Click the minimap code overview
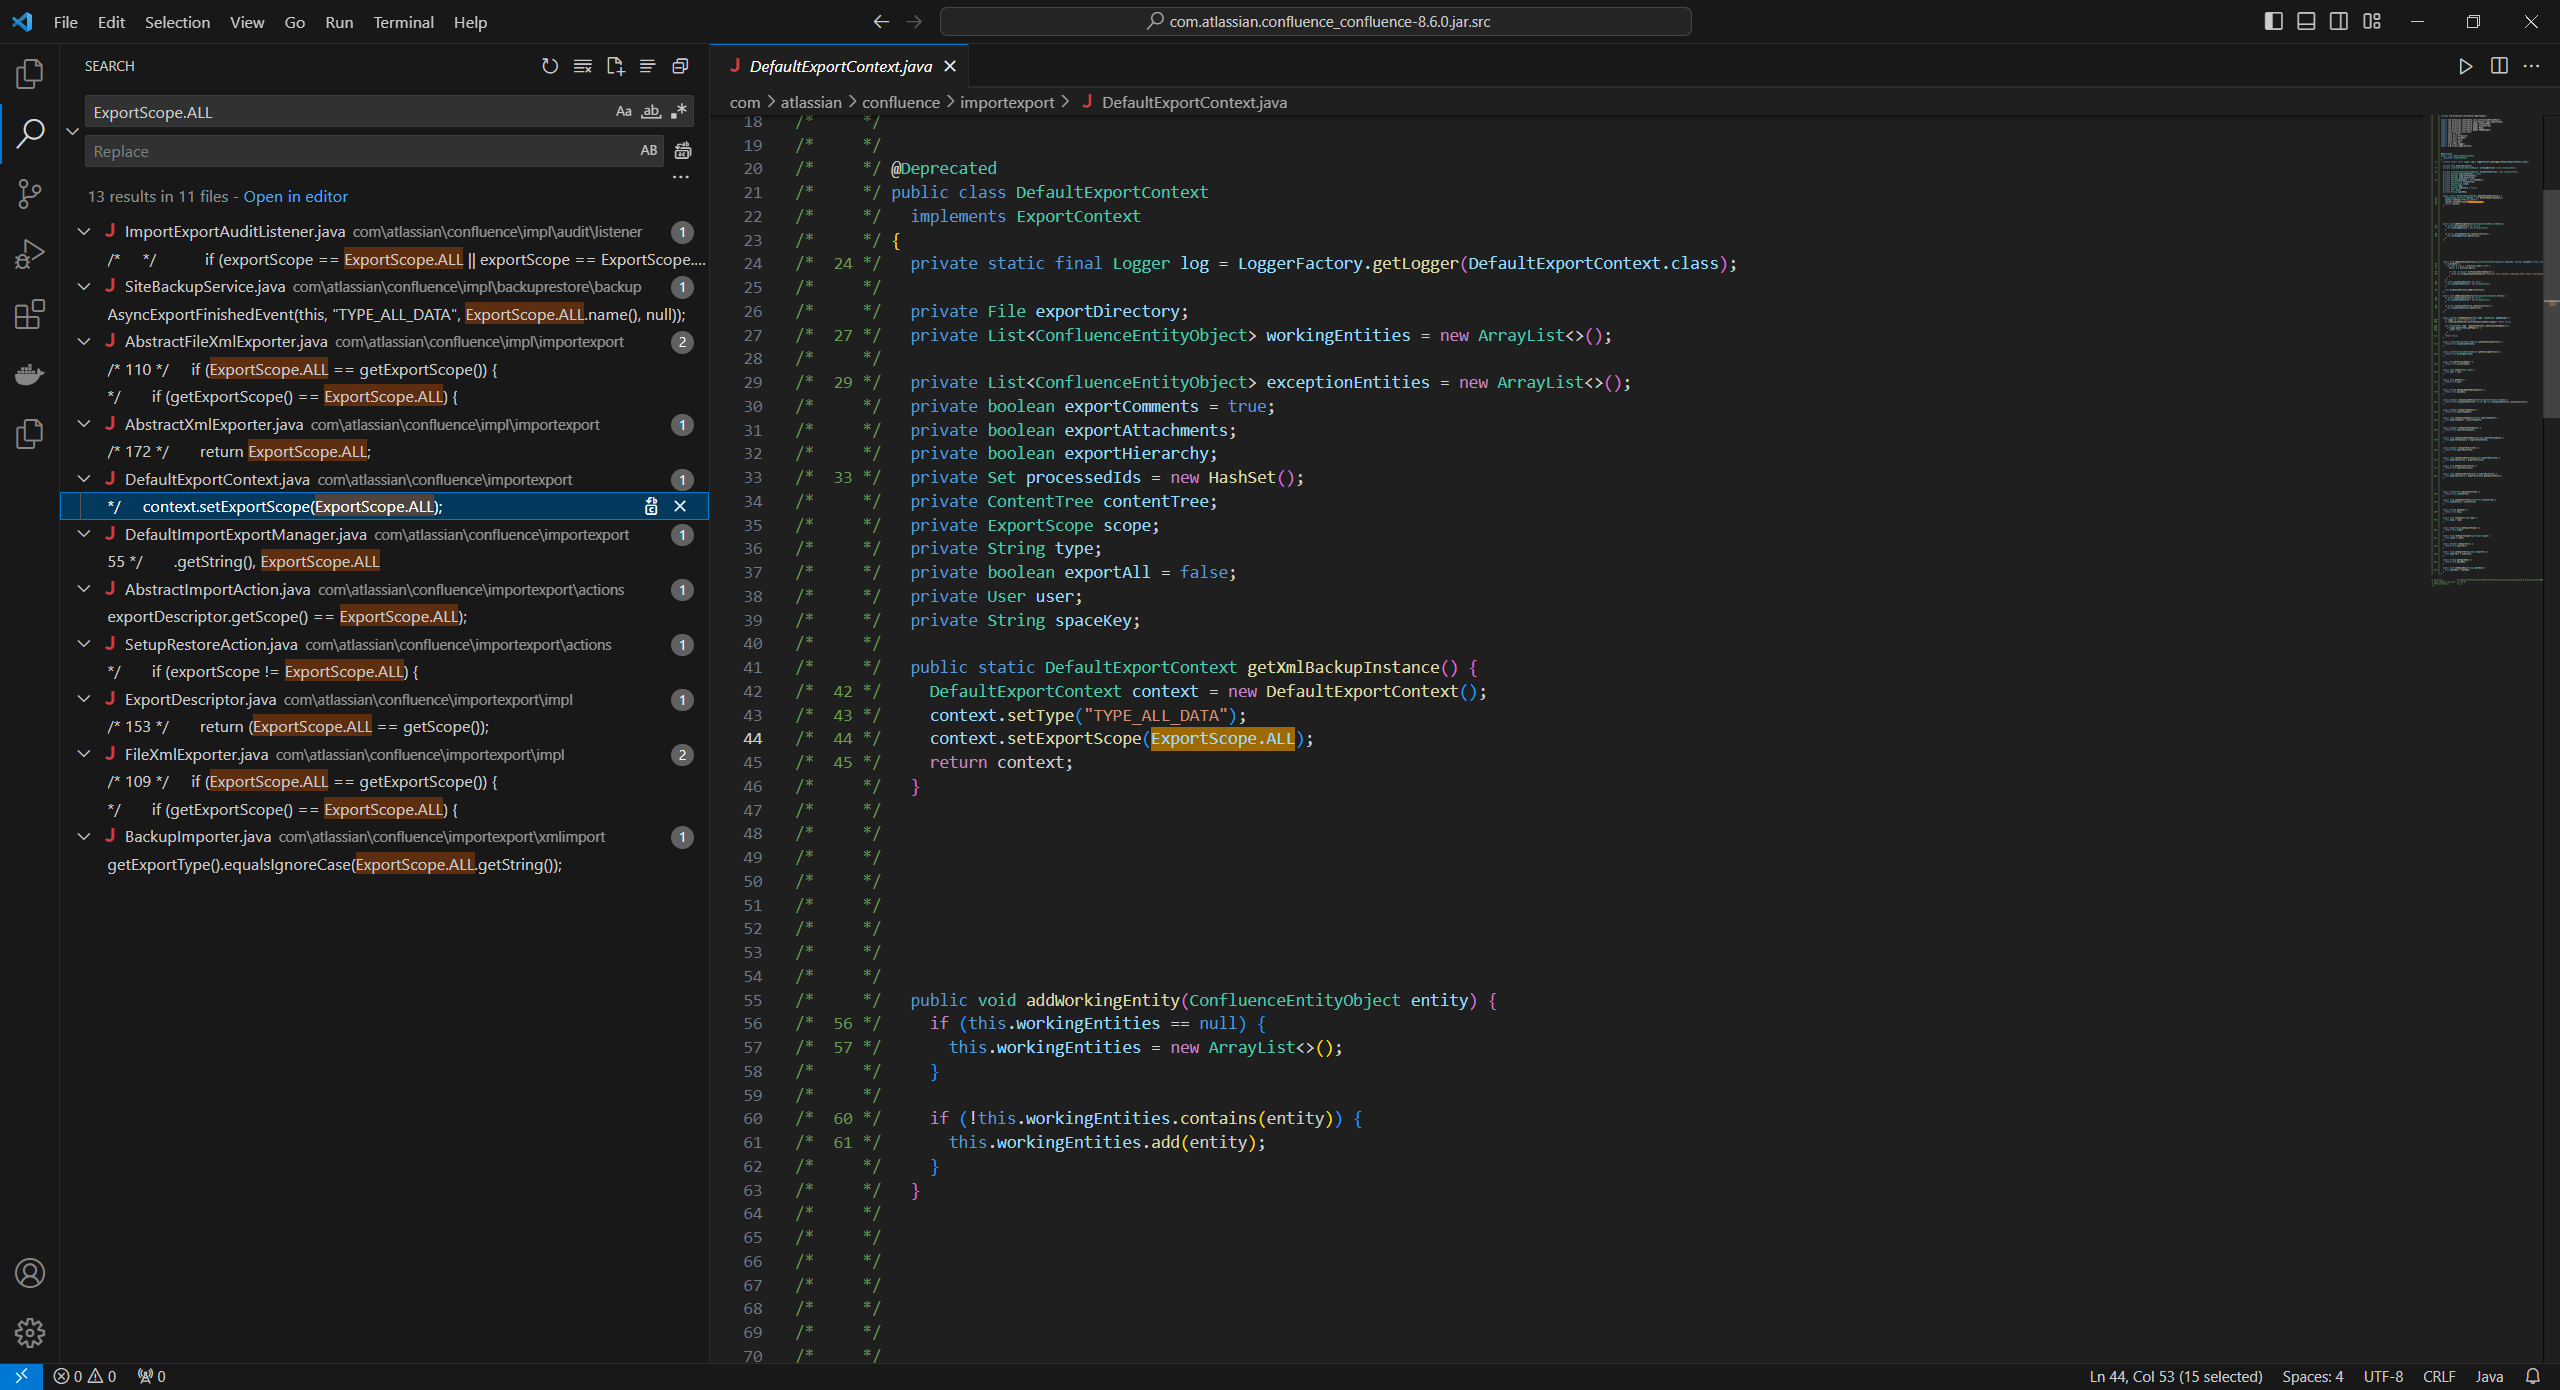 click(2487, 350)
